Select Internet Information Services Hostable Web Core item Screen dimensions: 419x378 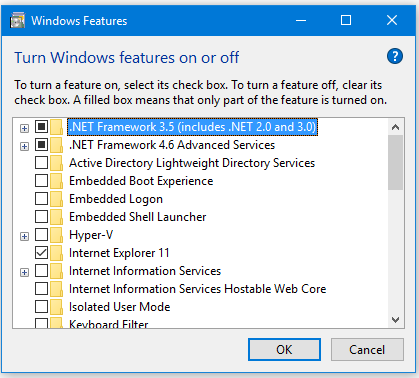pyautogui.click(x=197, y=289)
